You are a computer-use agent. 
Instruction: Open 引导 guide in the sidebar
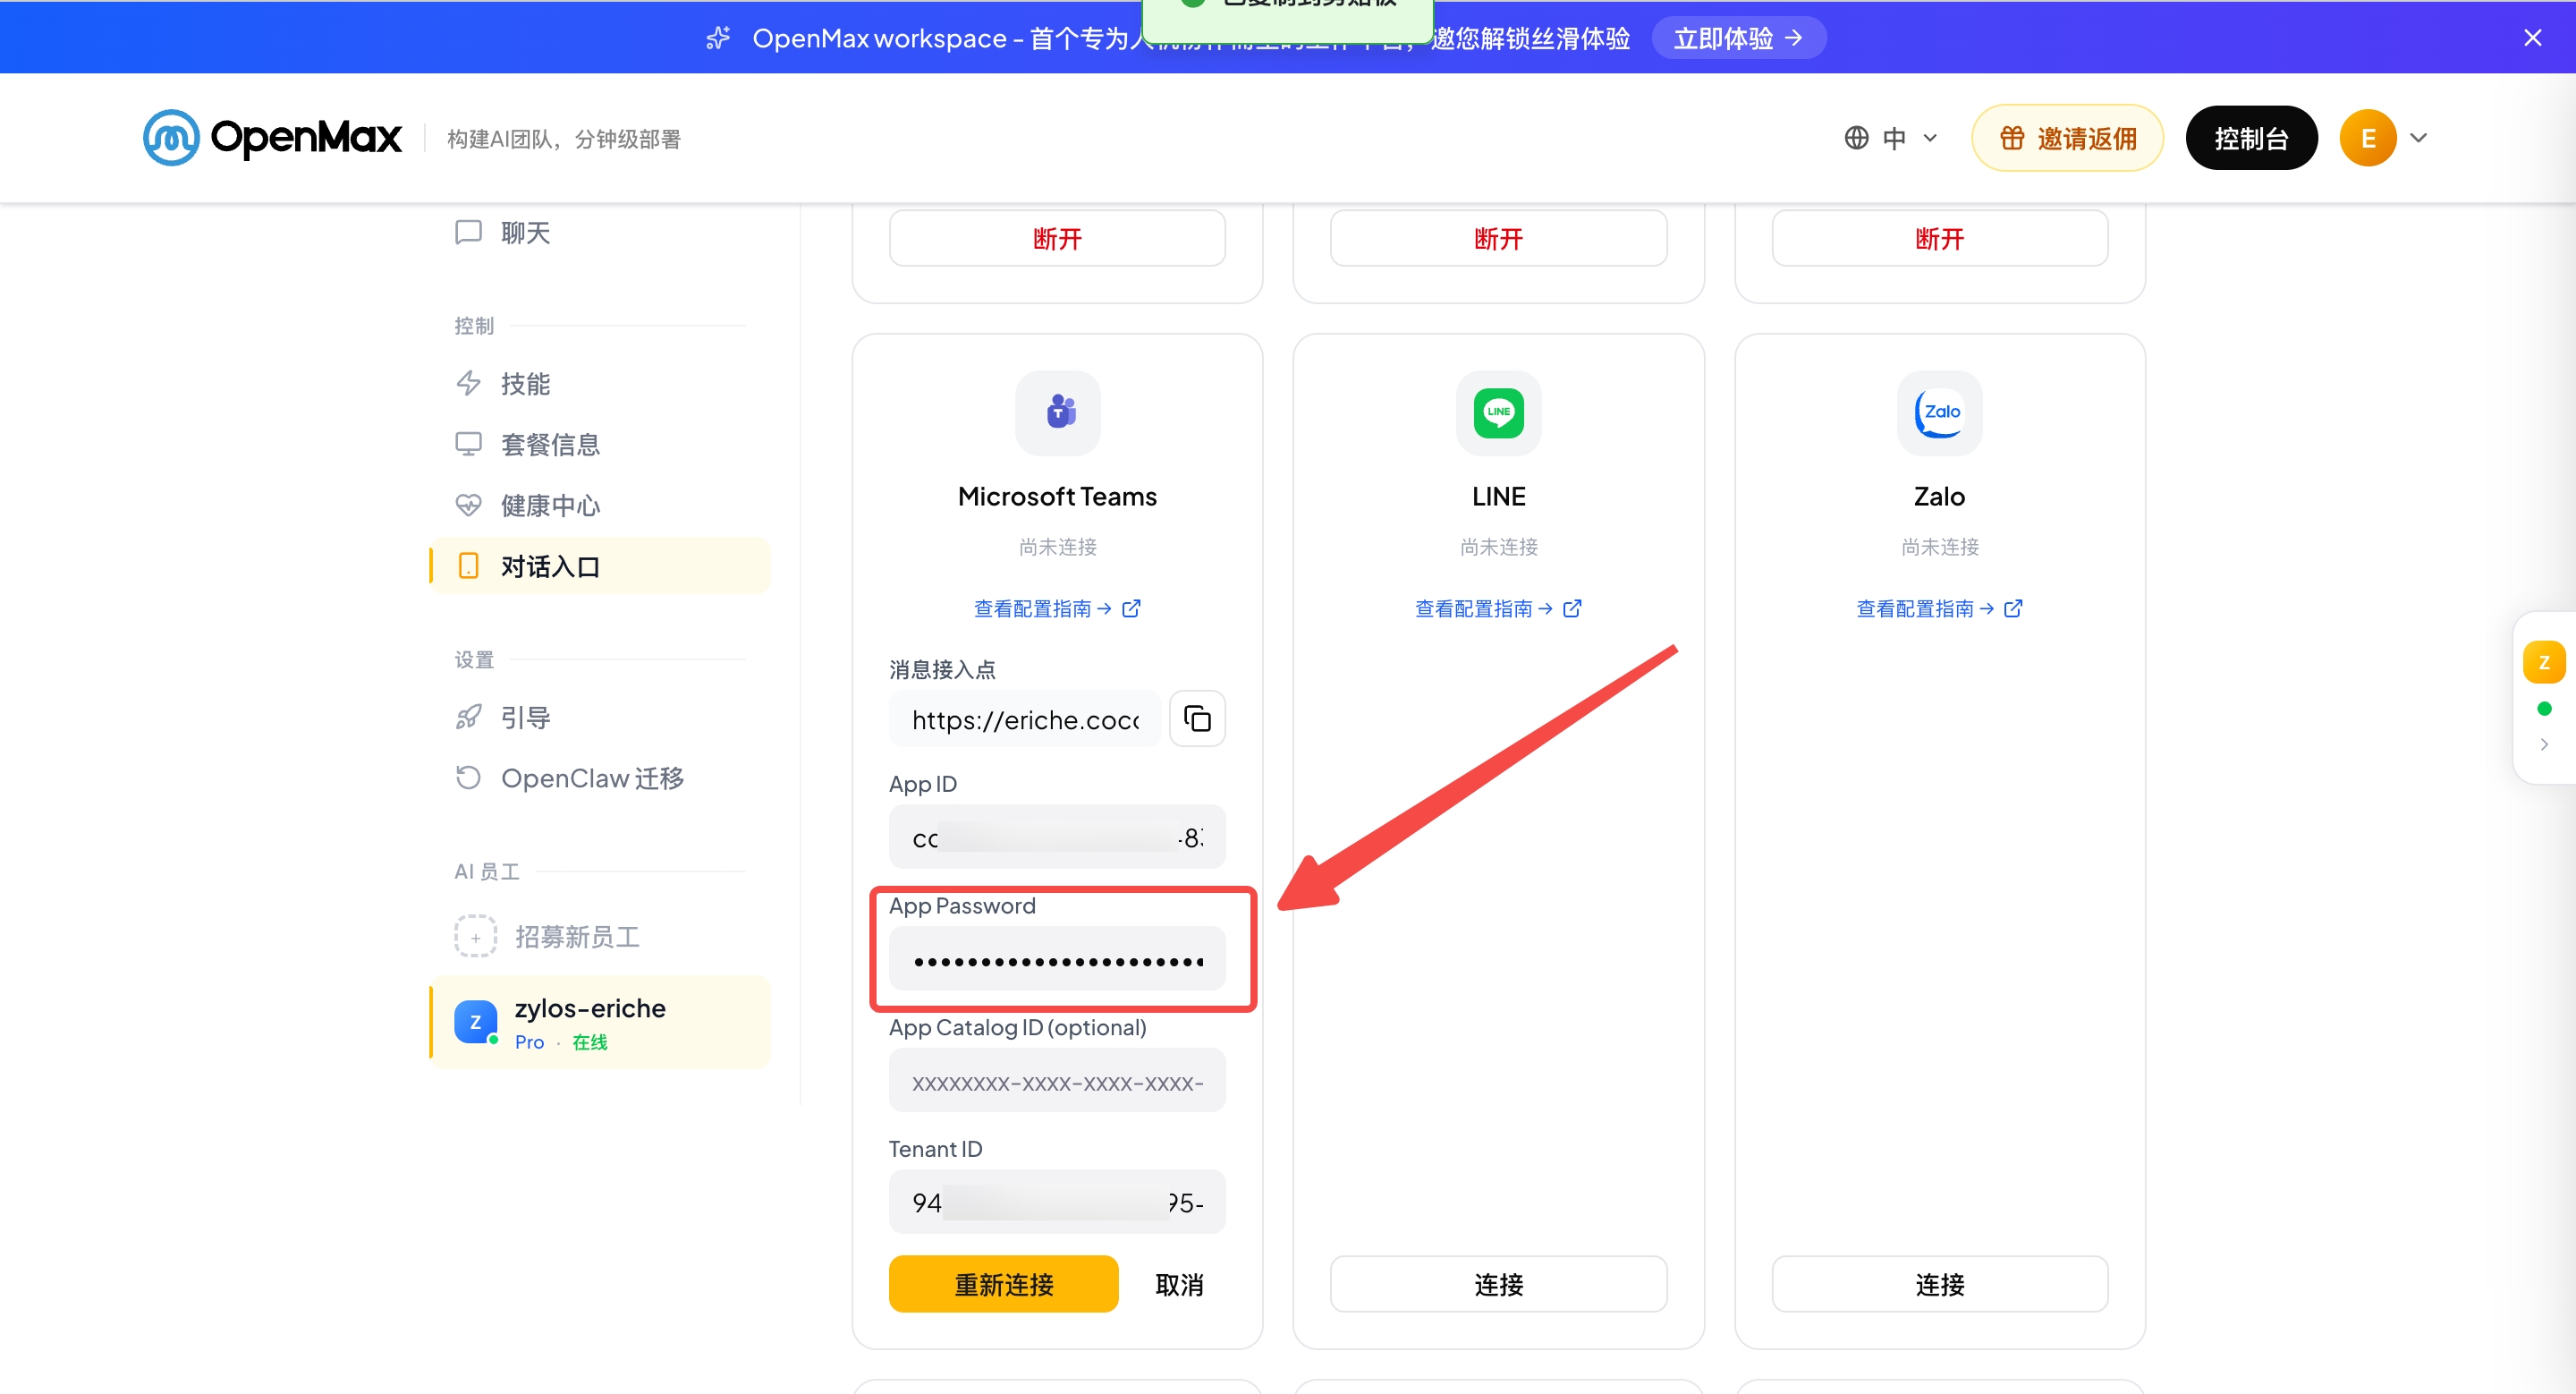coord(600,717)
